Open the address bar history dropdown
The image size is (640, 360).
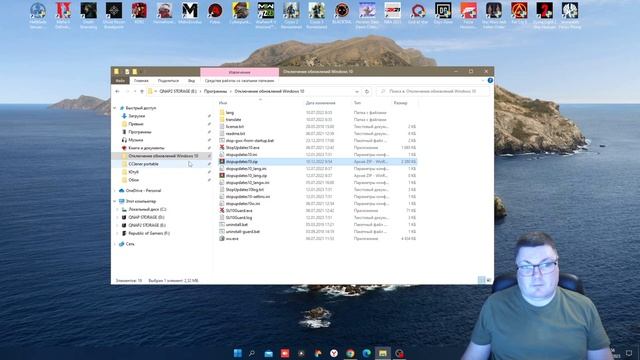pyautogui.click(x=357, y=91)
